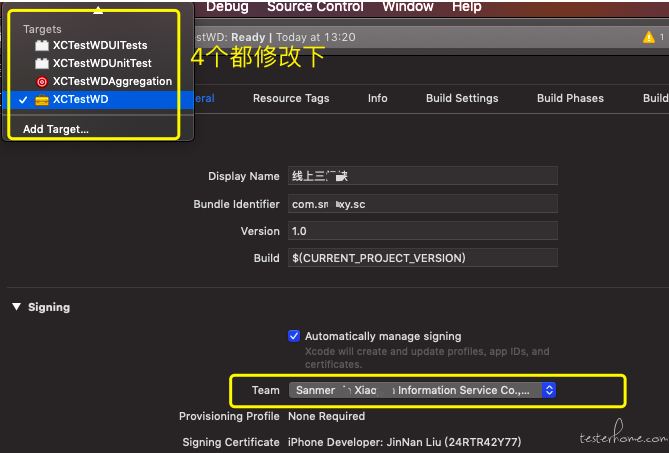Click the XCTestWDUnitTest bundle icon
Image resolution: width=669 pixels, height=453 pixels.
[x=42, y=63]
